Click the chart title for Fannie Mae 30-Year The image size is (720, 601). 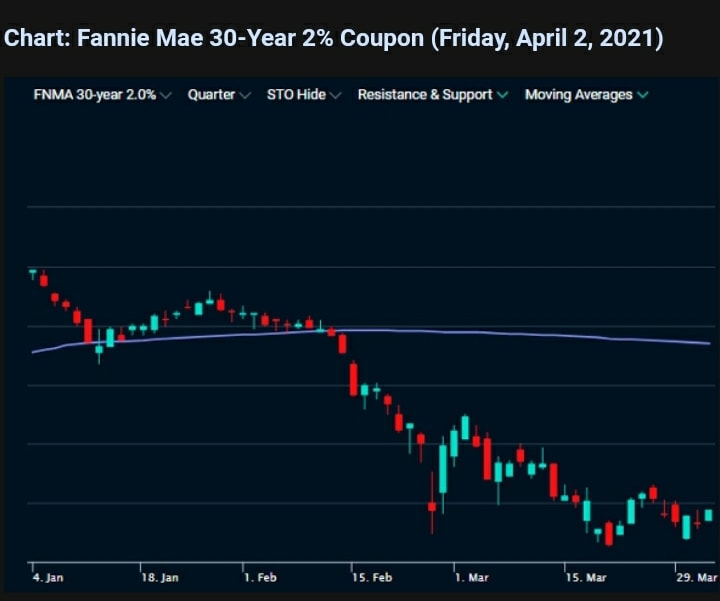[x=333, y=39]
